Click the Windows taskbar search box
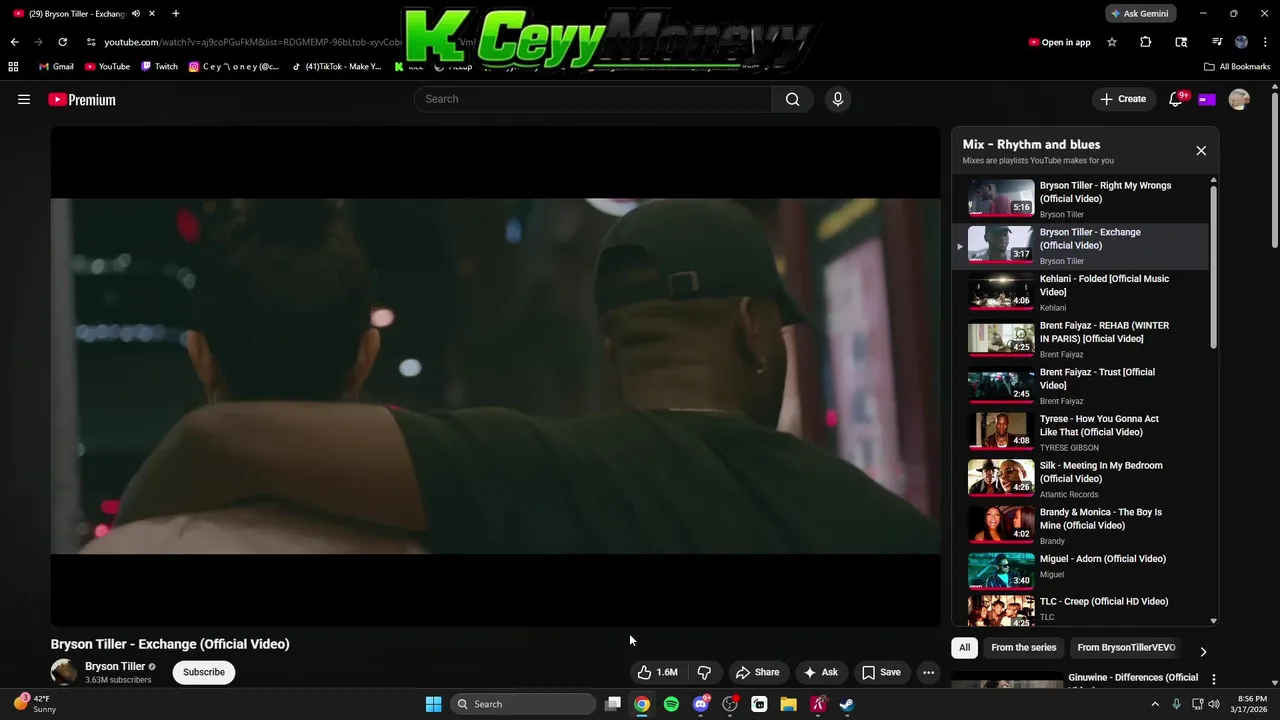The height and width of the screenshot is (720, 1280). click(x=523, y=704)
